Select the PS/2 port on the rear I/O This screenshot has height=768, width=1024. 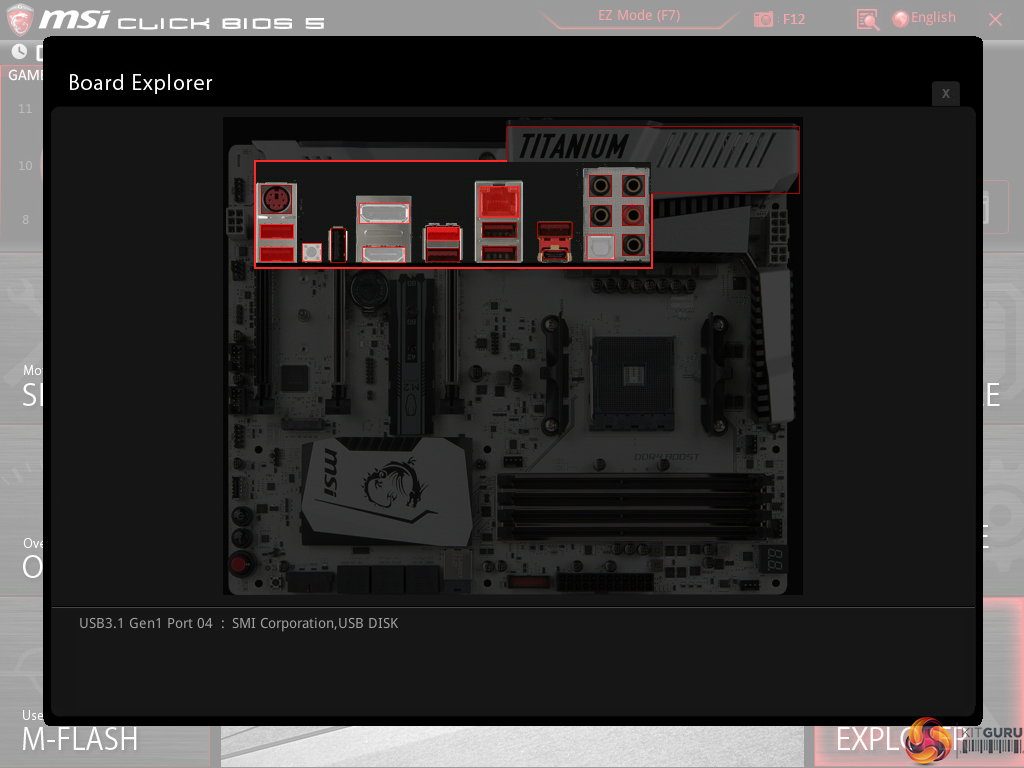(276, 199)
